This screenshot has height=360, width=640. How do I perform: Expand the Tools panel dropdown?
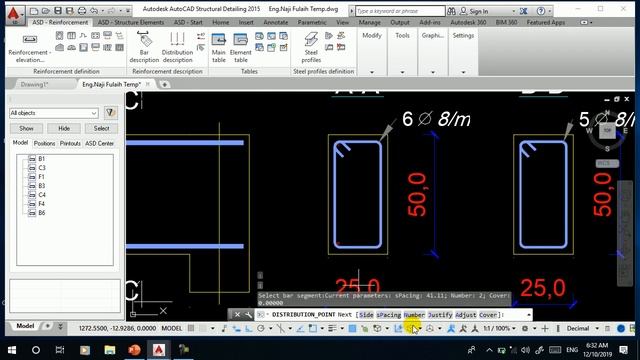pyautogui.click(x=402, y=72)
